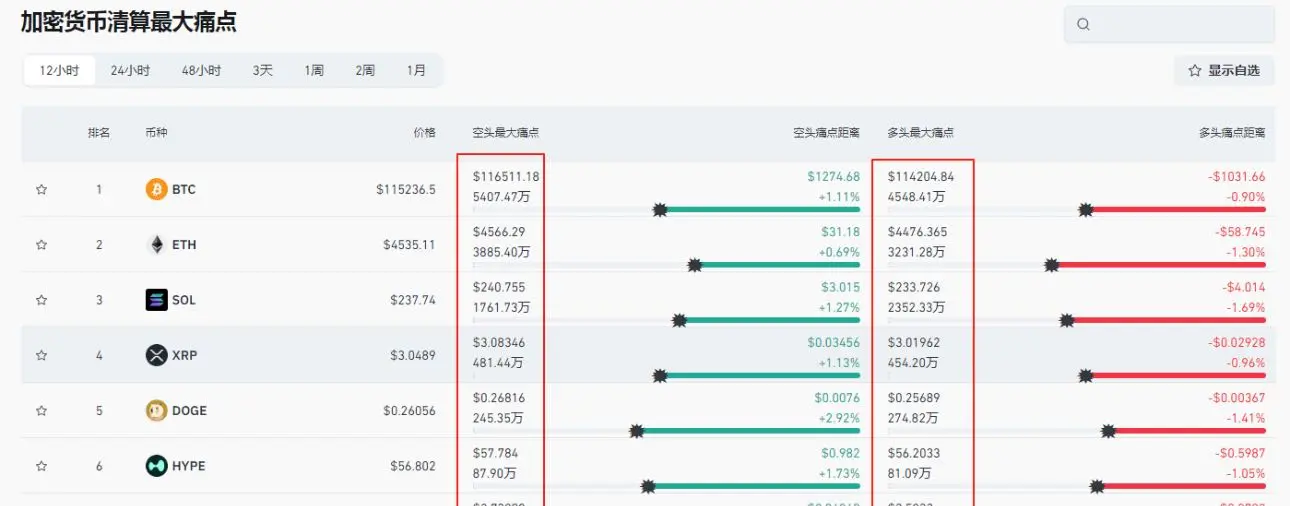Switch to the 48小时 tab

[201, 71]
